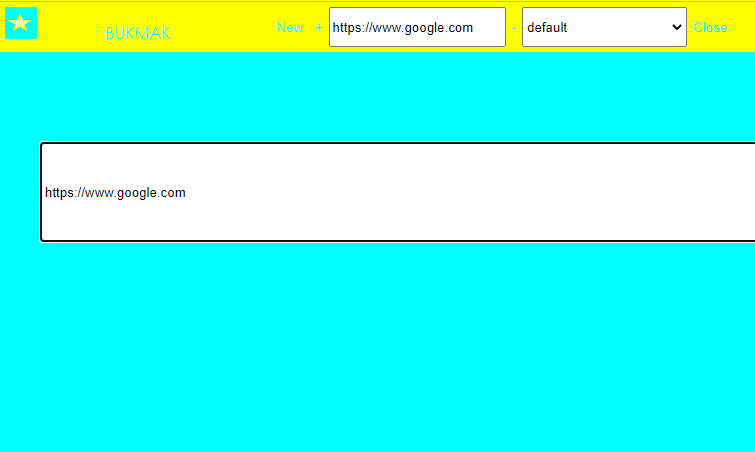Click the end of the header URL text
This screenshot has height=452, width=755.
[474, 27]
